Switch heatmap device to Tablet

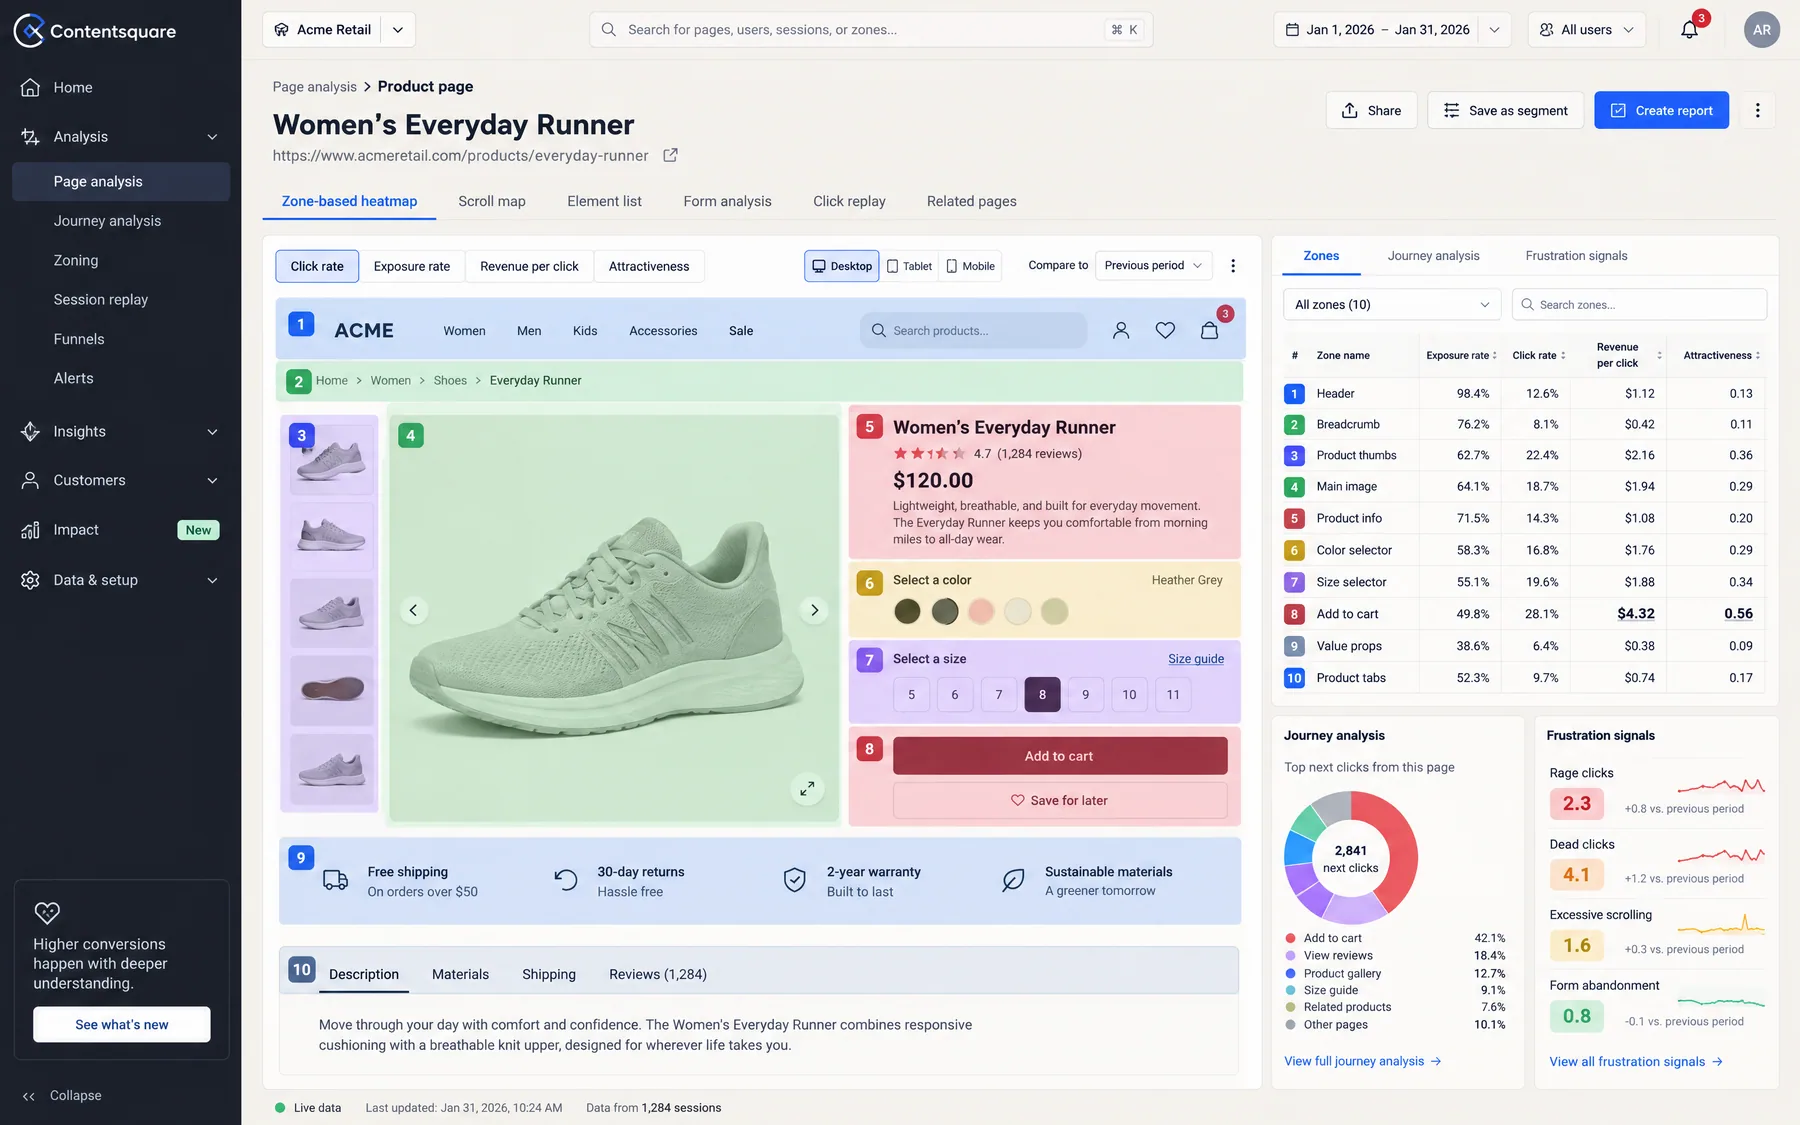coord(909,266)
